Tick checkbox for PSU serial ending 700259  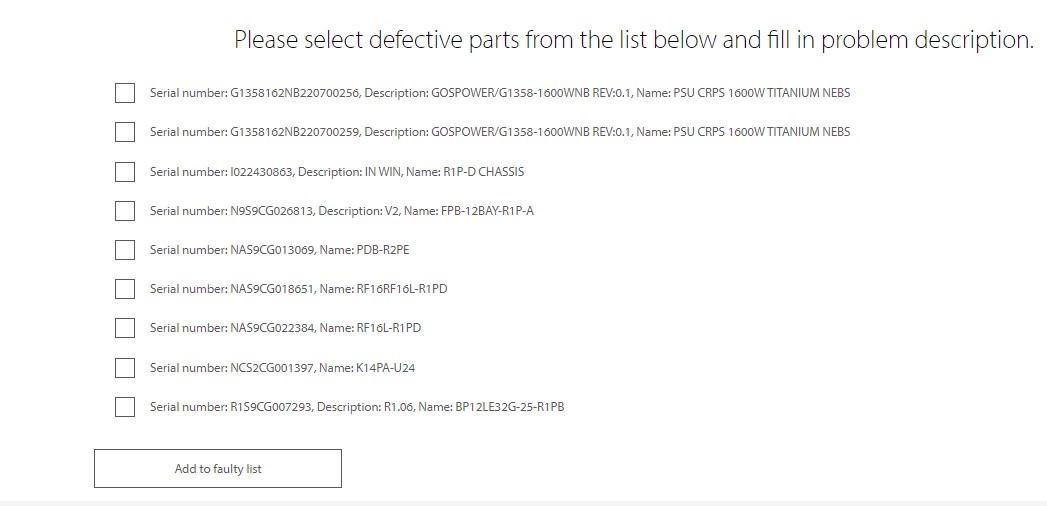point(125,132)
